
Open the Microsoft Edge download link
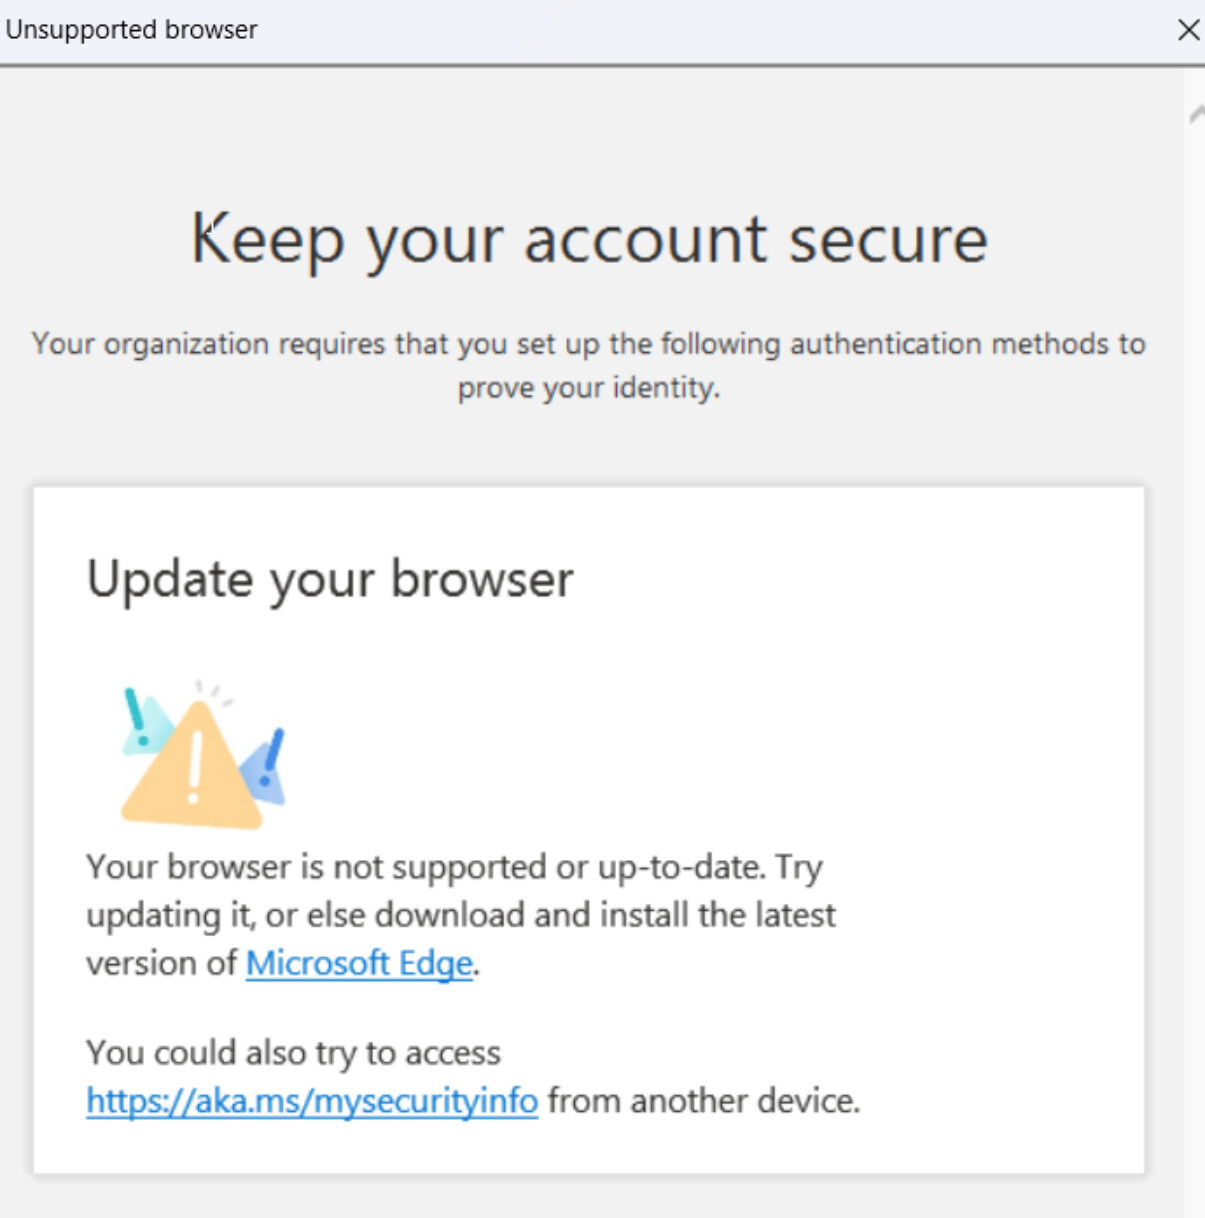click(359, 963)
